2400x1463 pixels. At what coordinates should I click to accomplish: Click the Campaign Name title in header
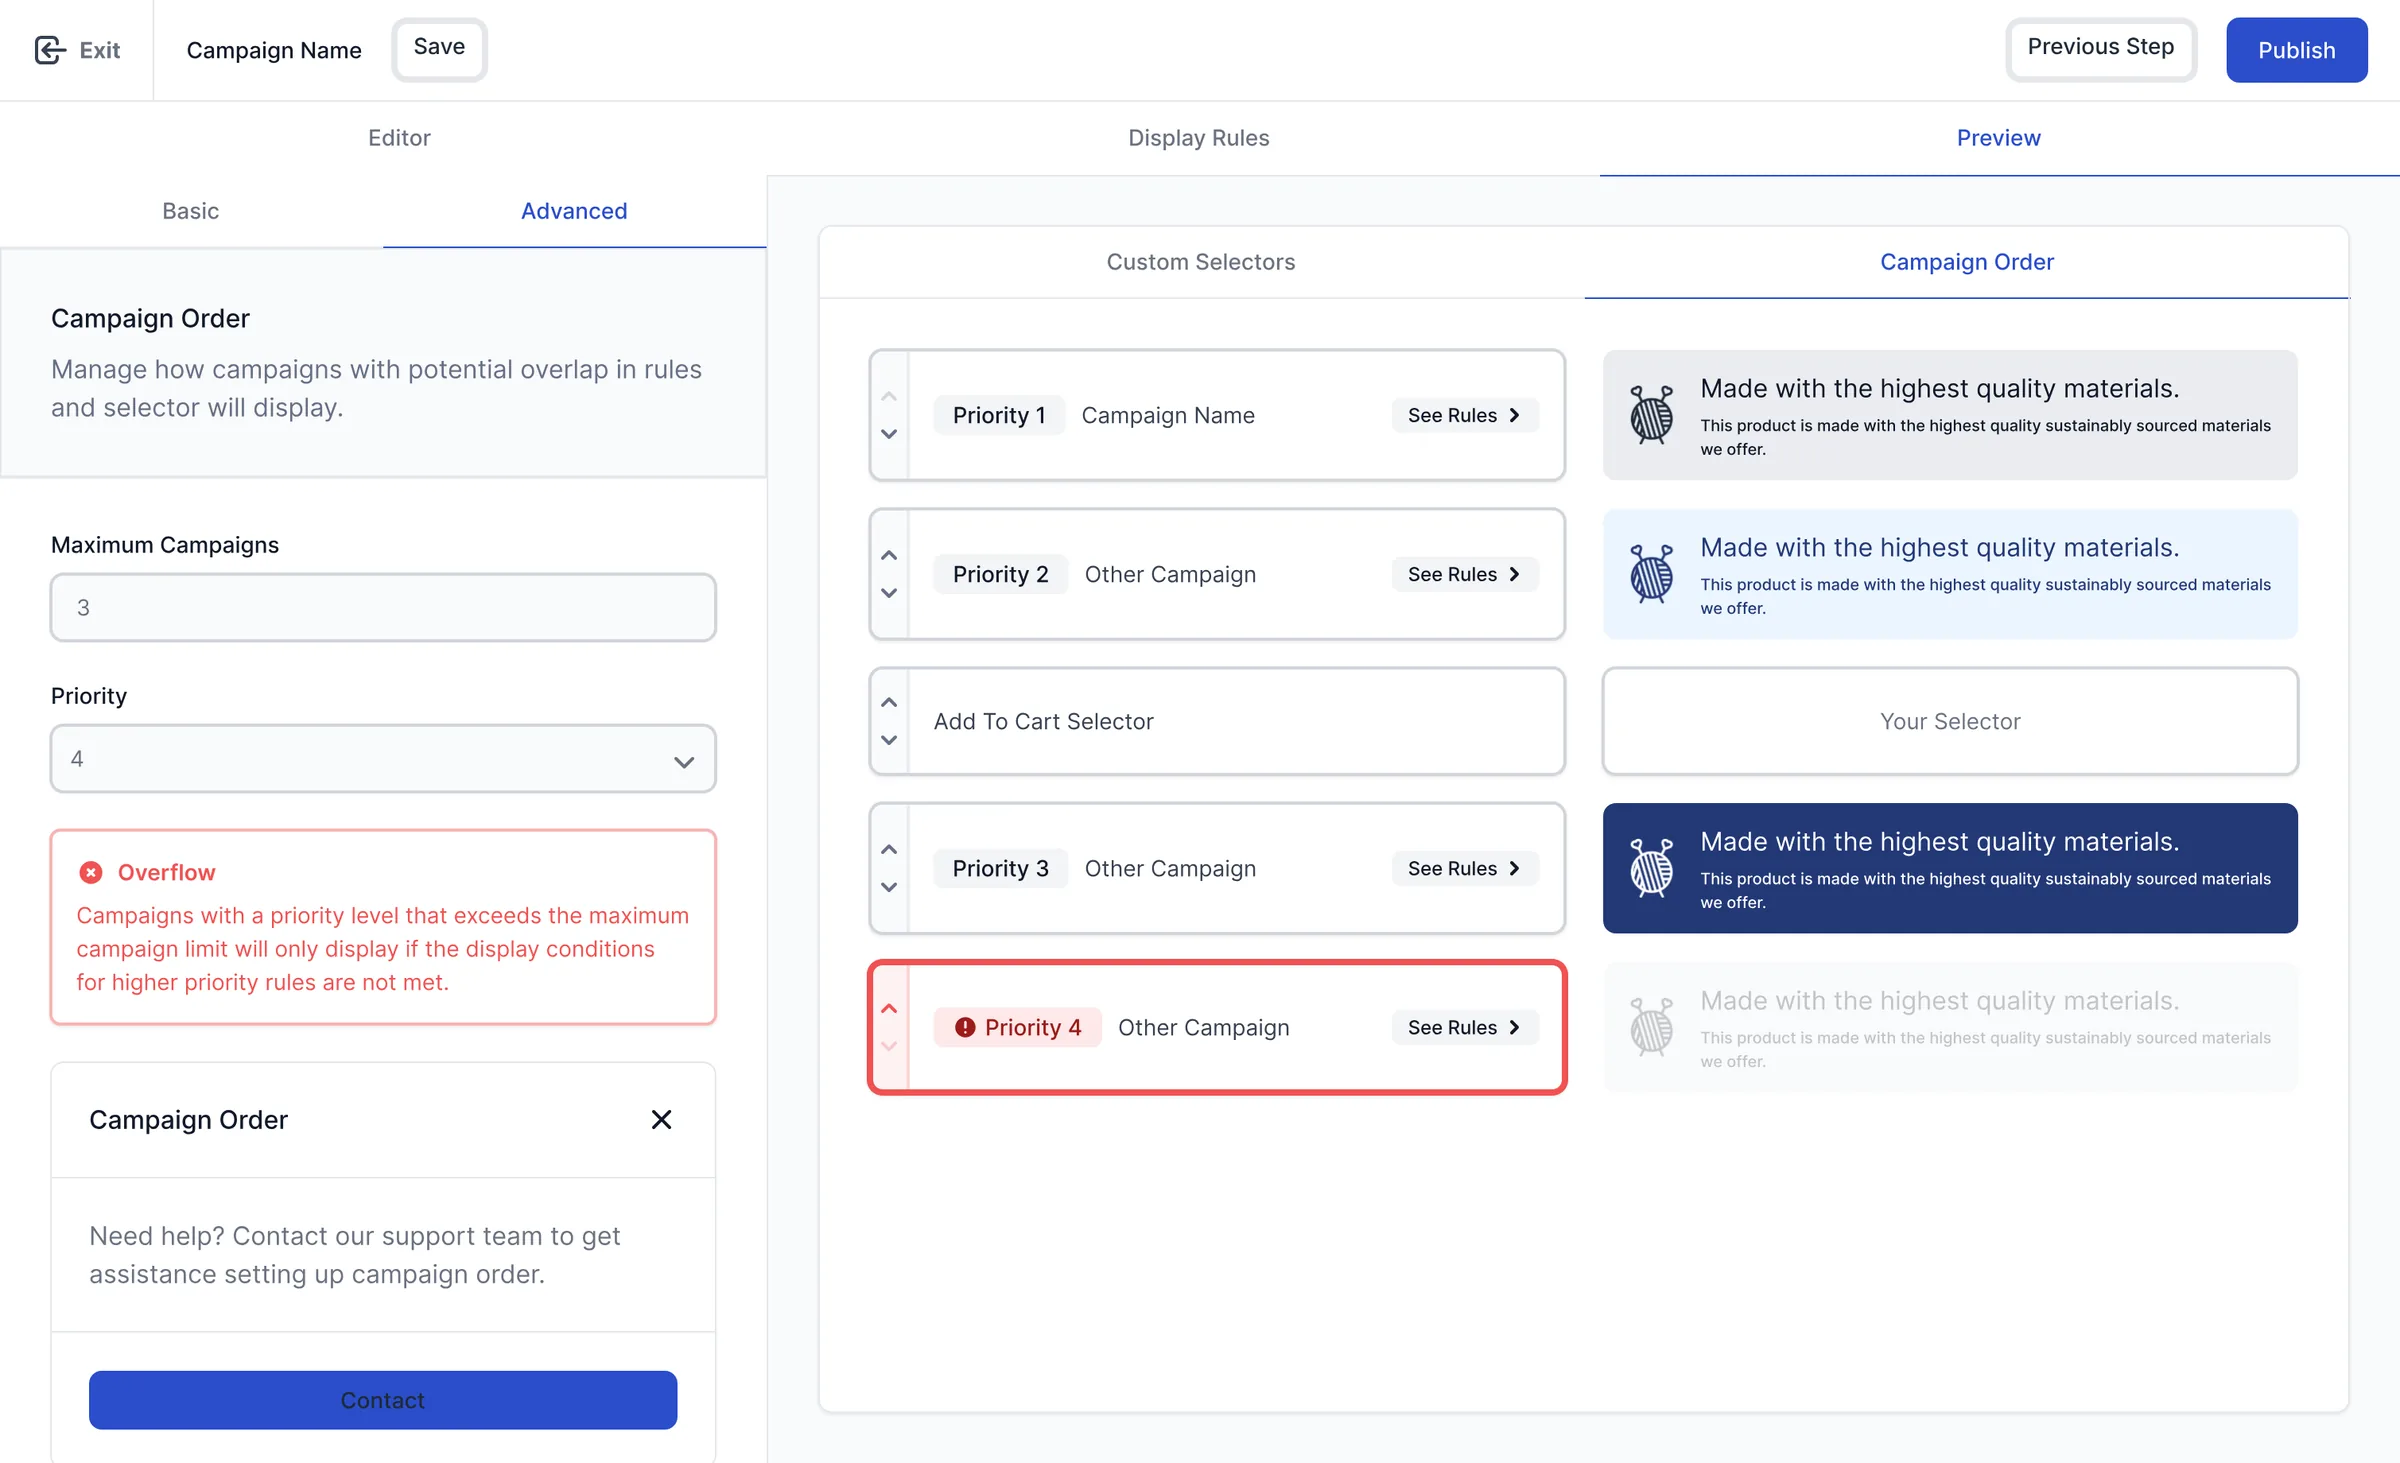coord(274,50)
